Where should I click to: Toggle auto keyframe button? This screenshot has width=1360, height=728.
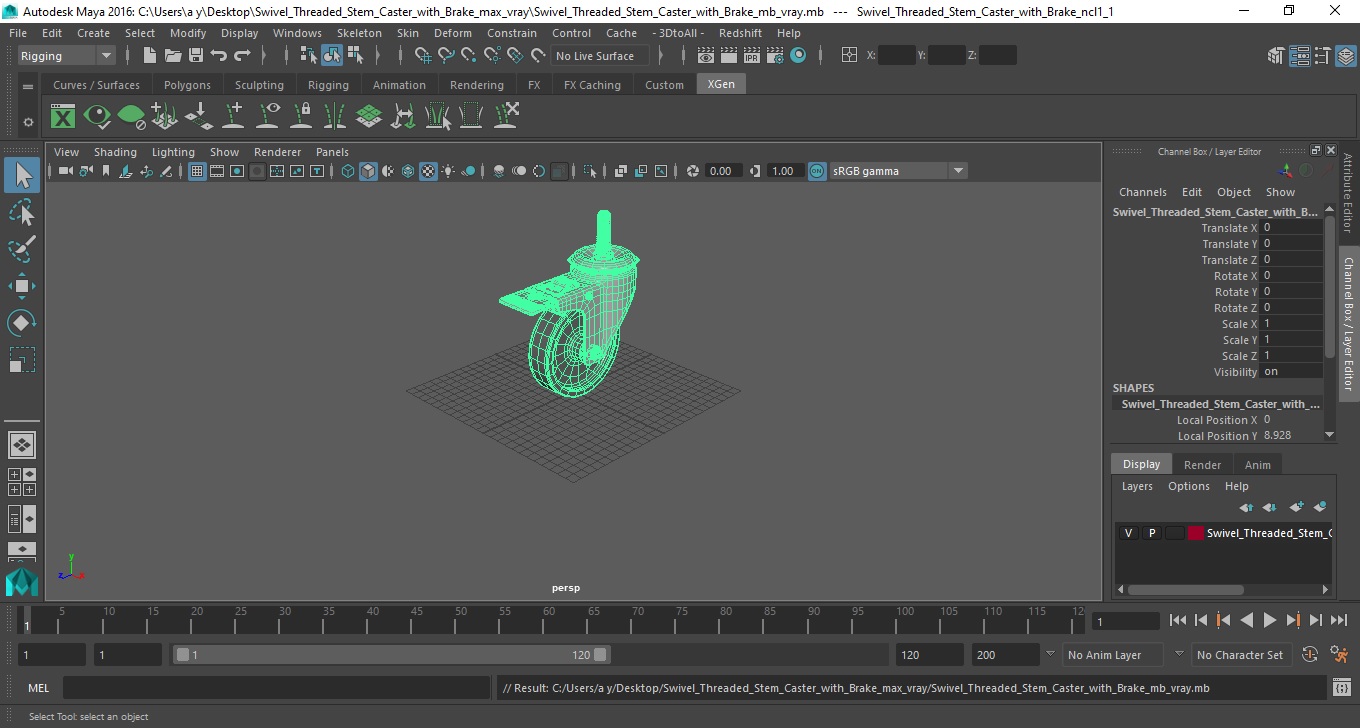click(x=1310, y=655)
